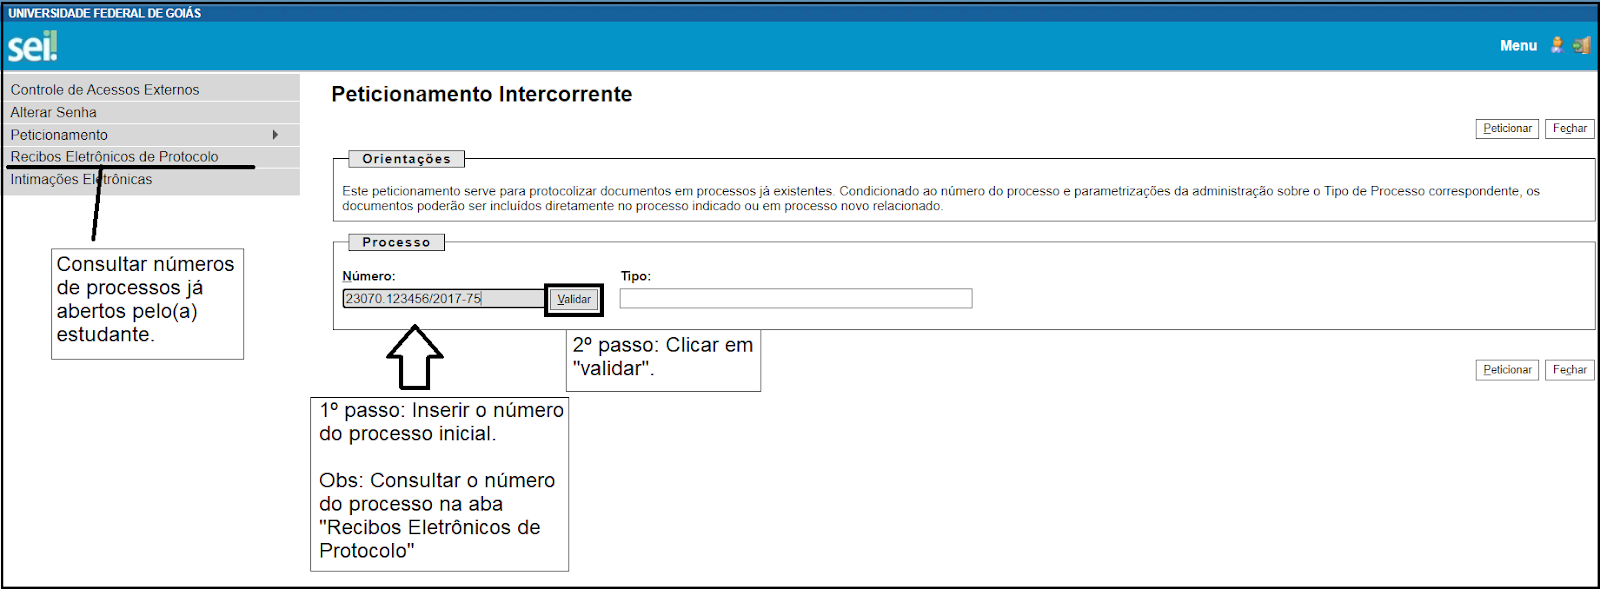Image resolution: width=1600 pixels, height=589 pixels.
Task: Click the bottom Fechar button
Action: coord(1569,370)
